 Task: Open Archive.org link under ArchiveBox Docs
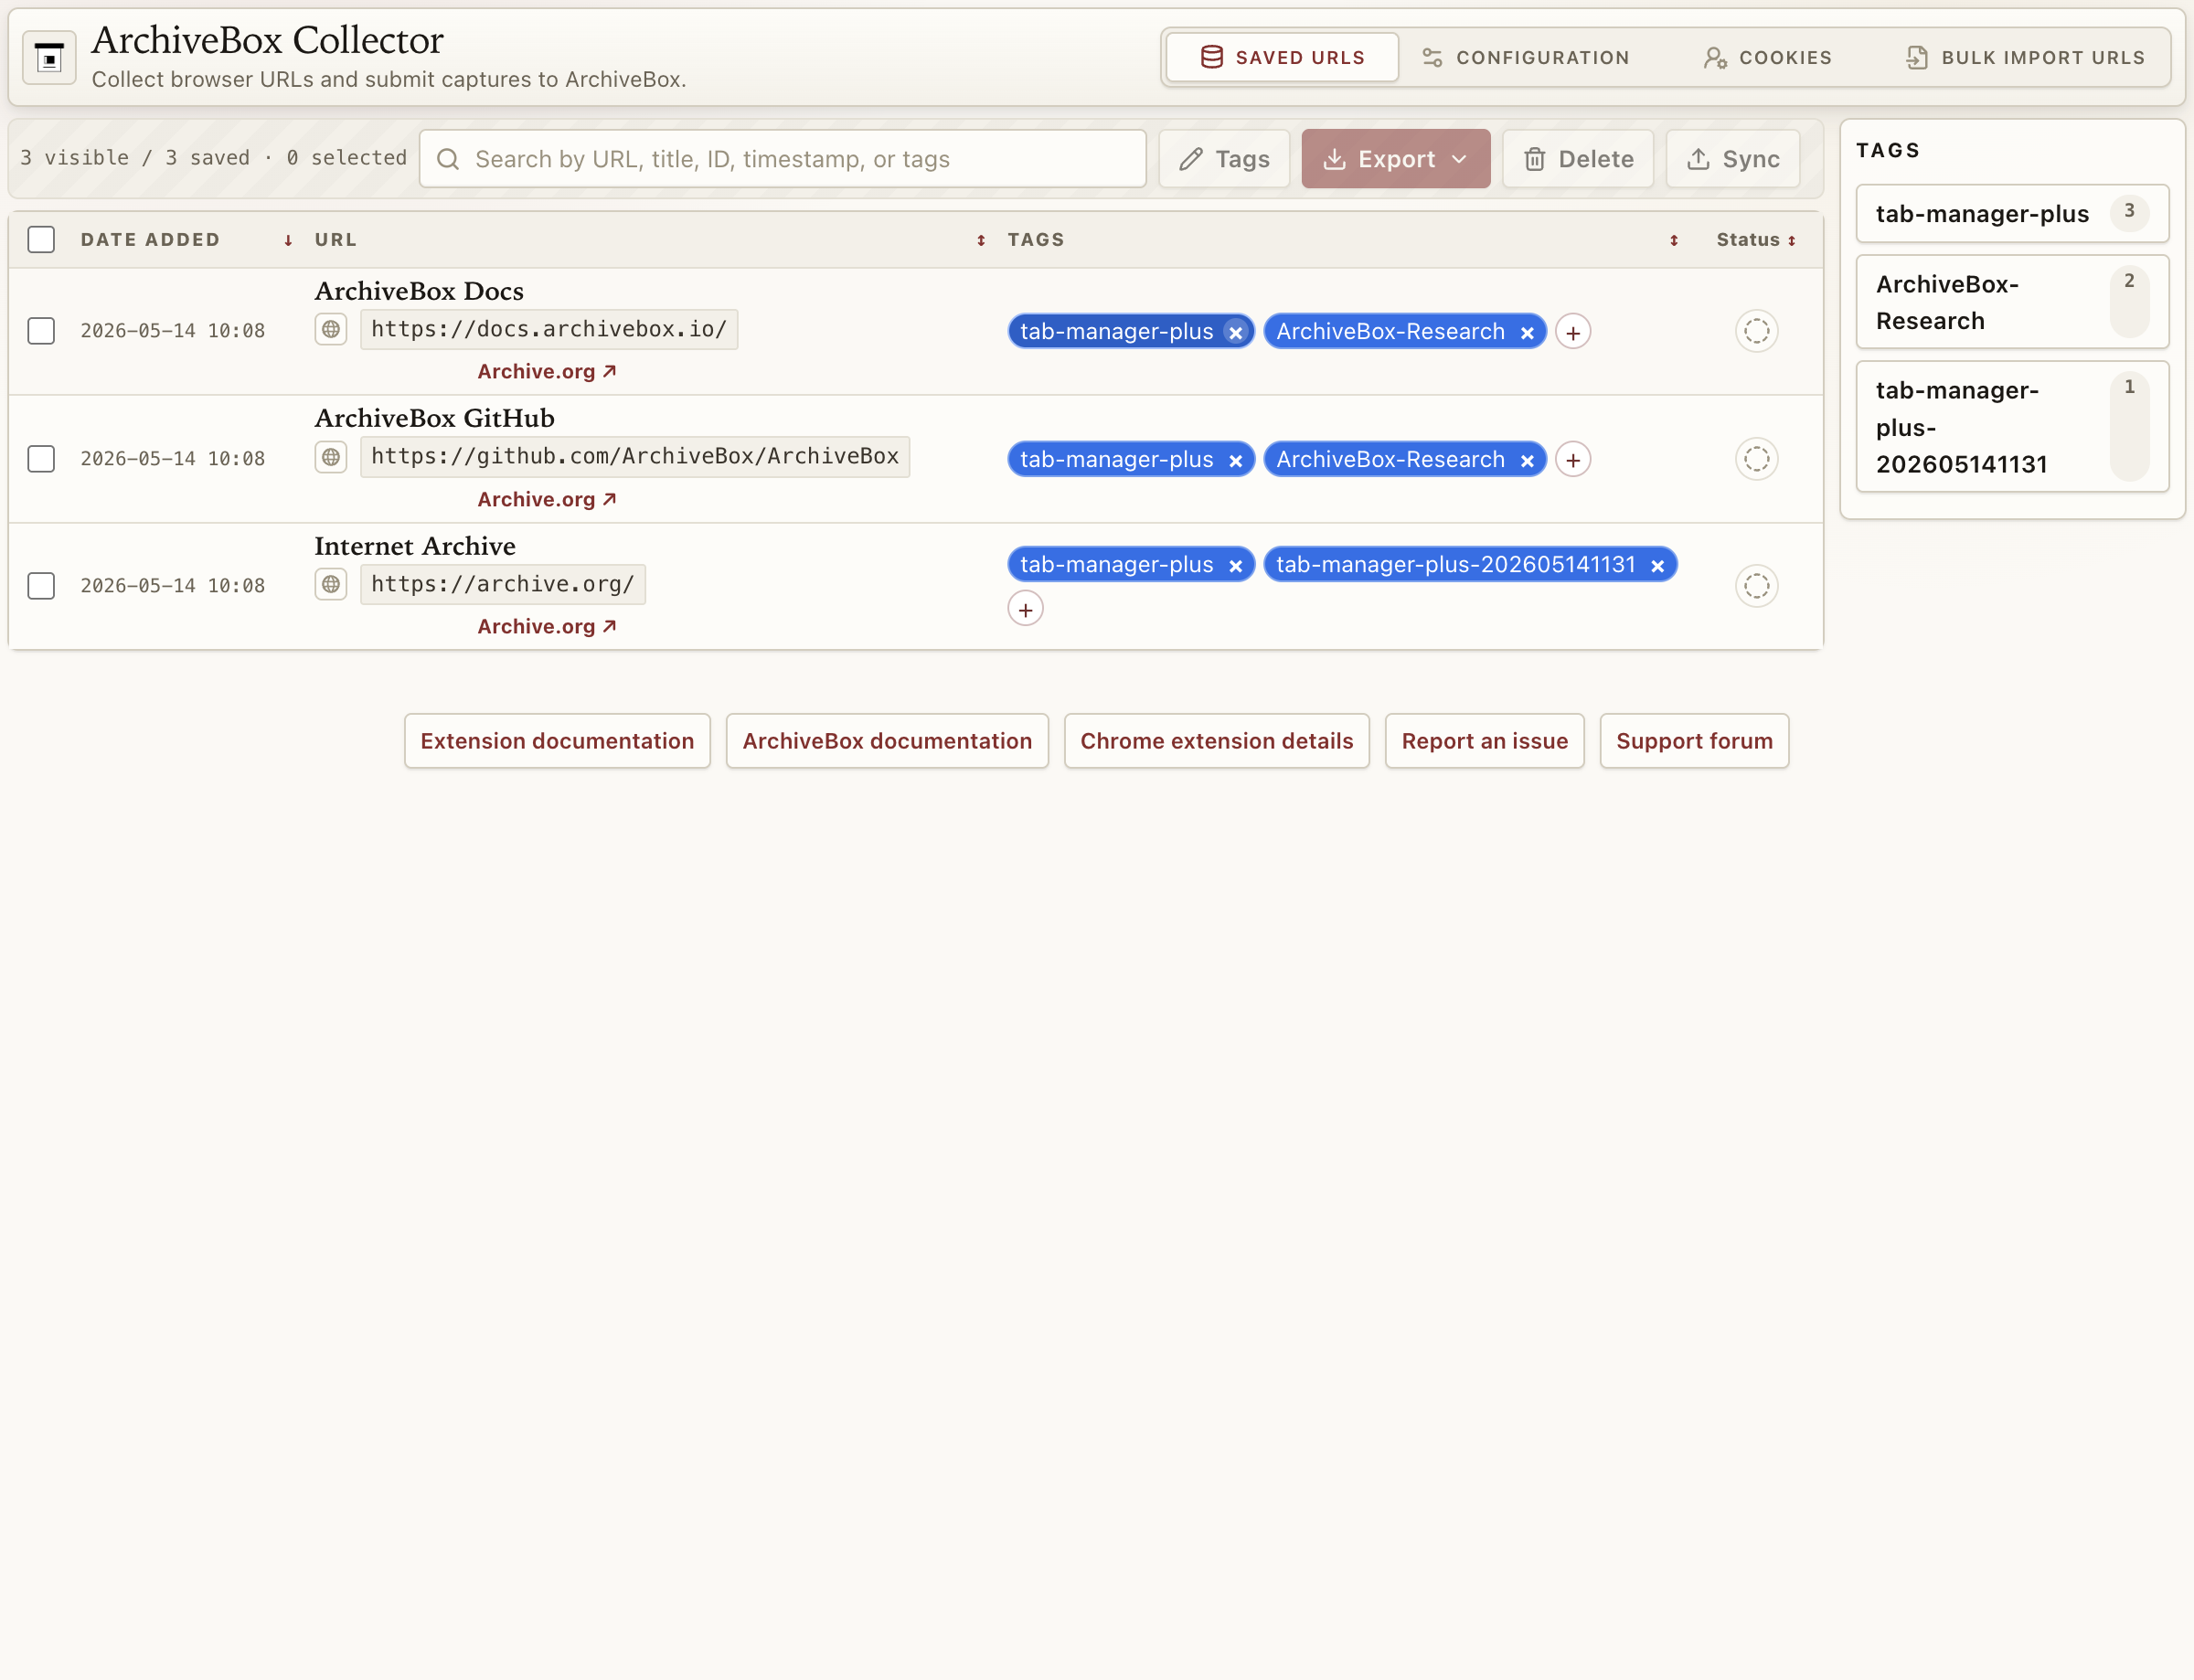pyautogui.click(x=547, y=372)
